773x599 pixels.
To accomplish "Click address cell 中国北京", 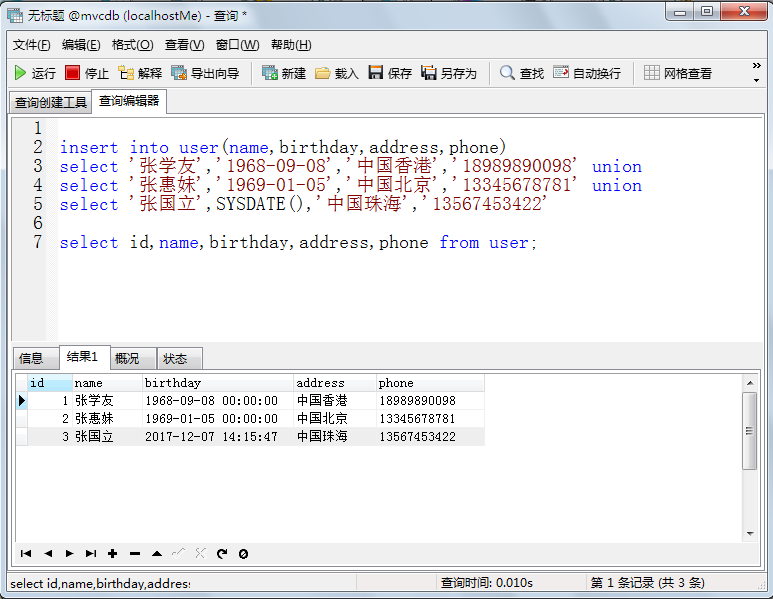I will click(335, 419).
